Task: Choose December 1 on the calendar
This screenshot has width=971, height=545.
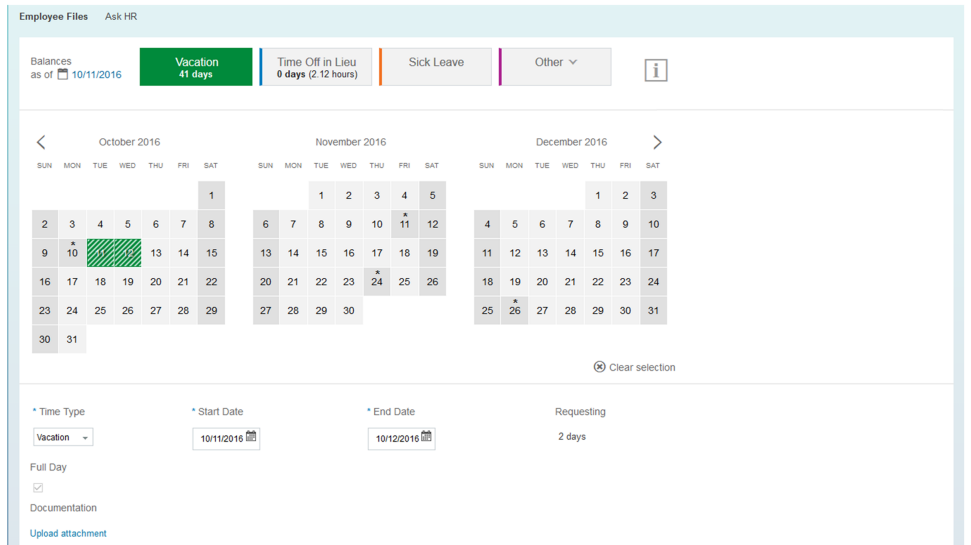Action: pos(598,196)
